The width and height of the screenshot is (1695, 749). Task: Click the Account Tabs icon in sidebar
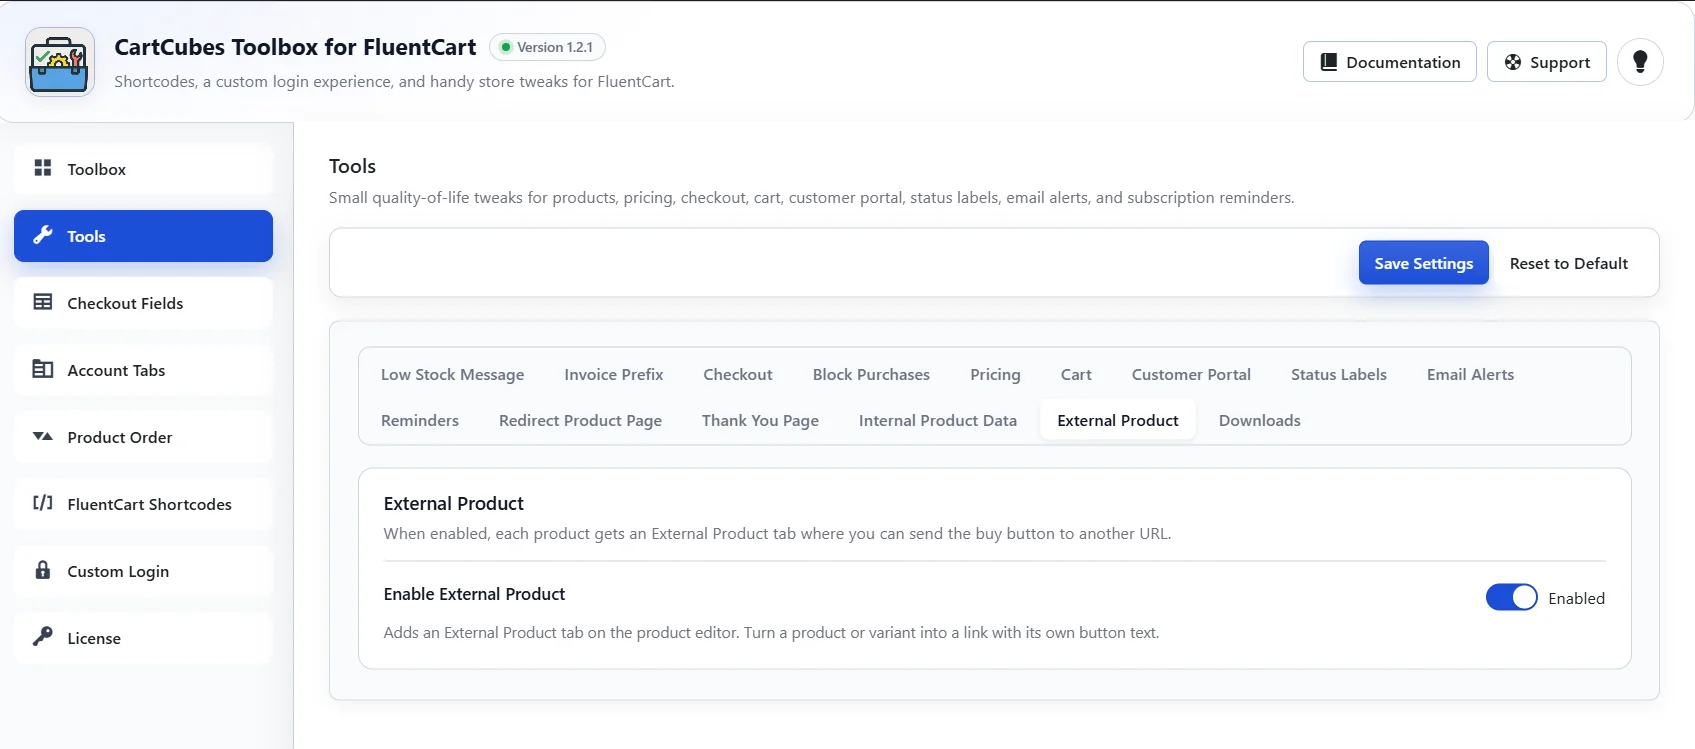(x=43, y=369)
